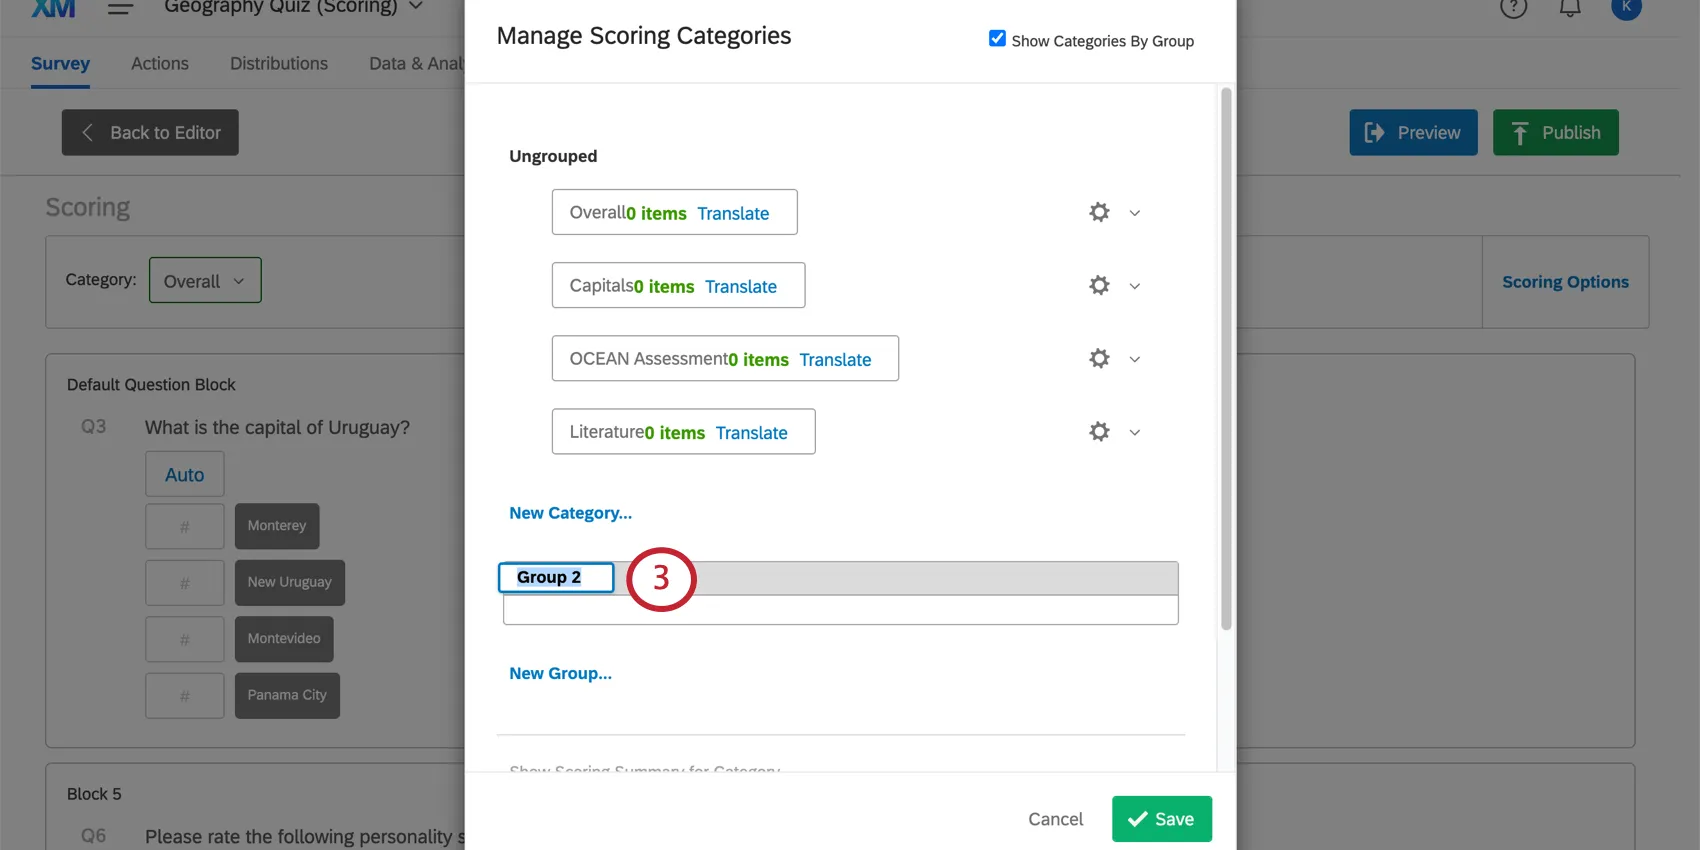
Task: Open the Geography Quiz survey name dropdown
Action: pos(414,6)
